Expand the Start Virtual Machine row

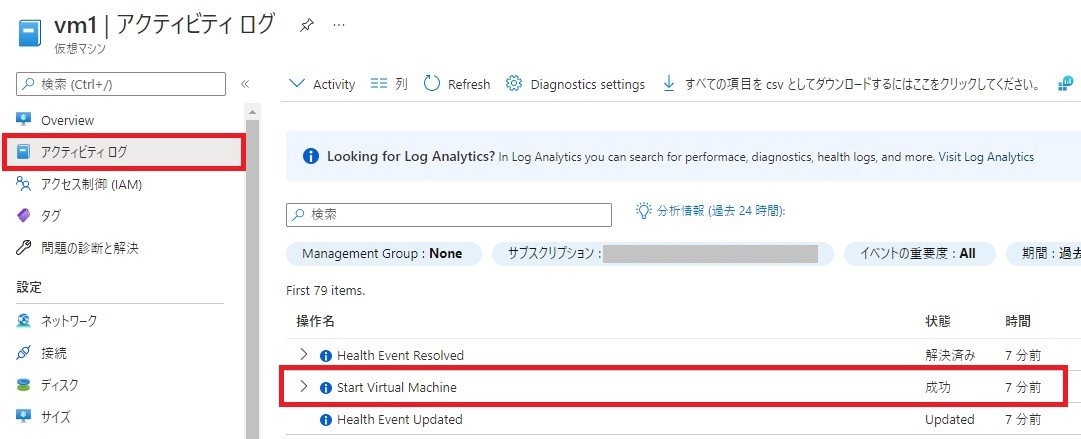[x=303, y=387]
